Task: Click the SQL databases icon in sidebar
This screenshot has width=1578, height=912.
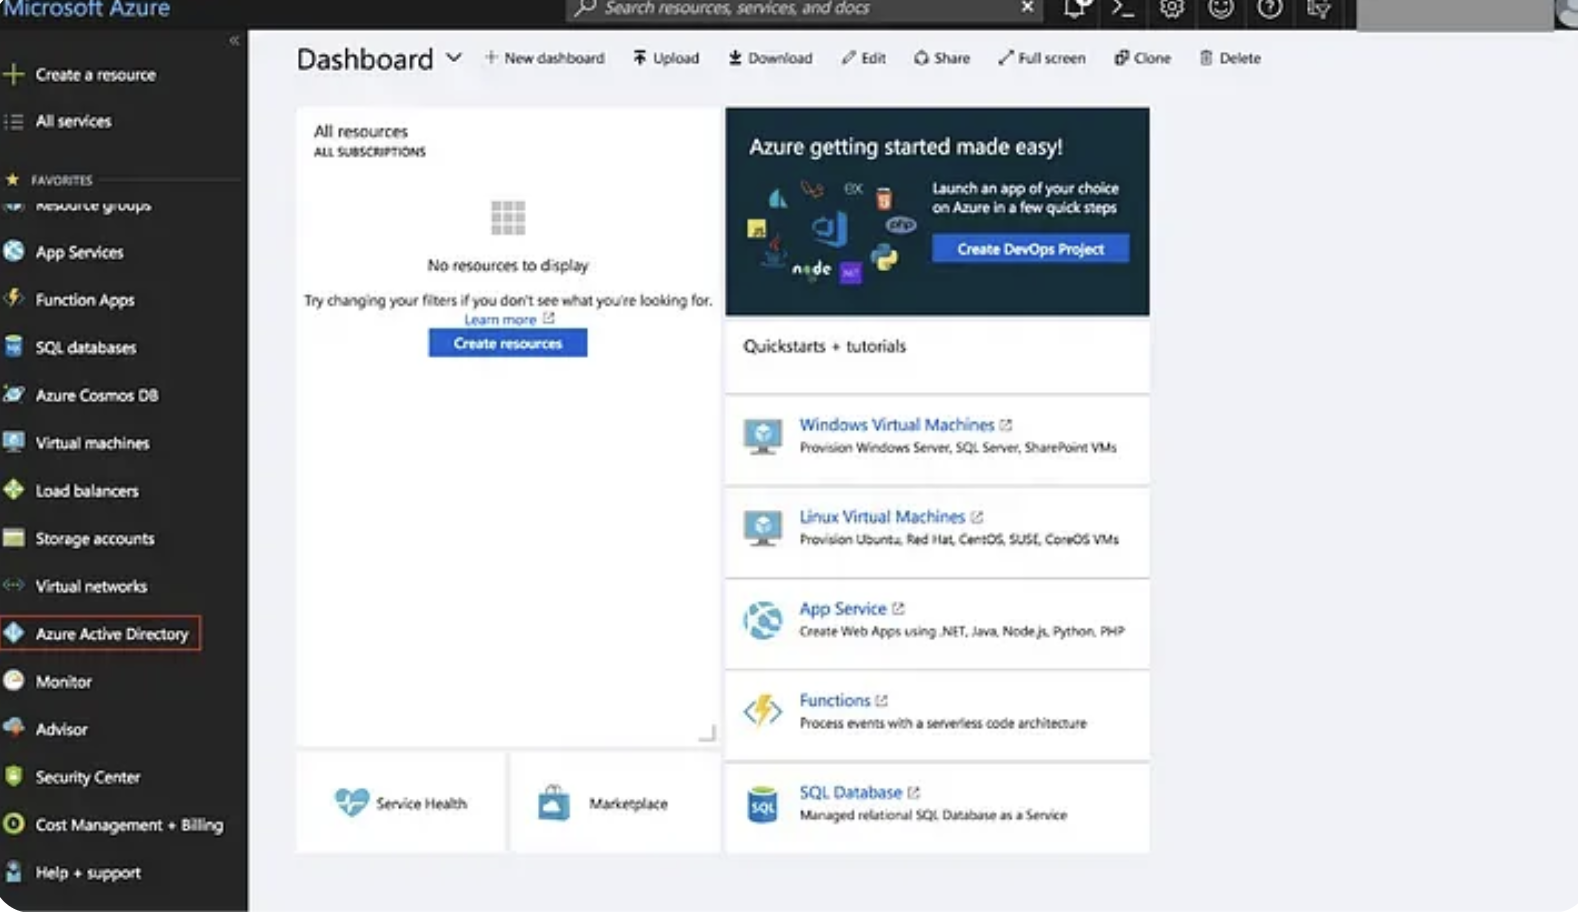Action: tap(14, 347)
